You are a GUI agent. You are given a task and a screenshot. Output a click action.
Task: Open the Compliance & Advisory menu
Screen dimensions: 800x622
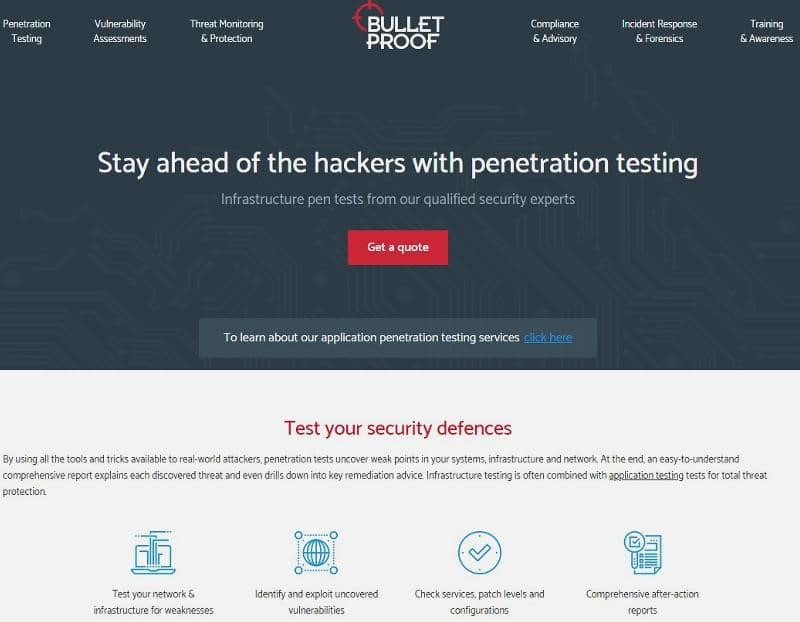coord(555,31)
